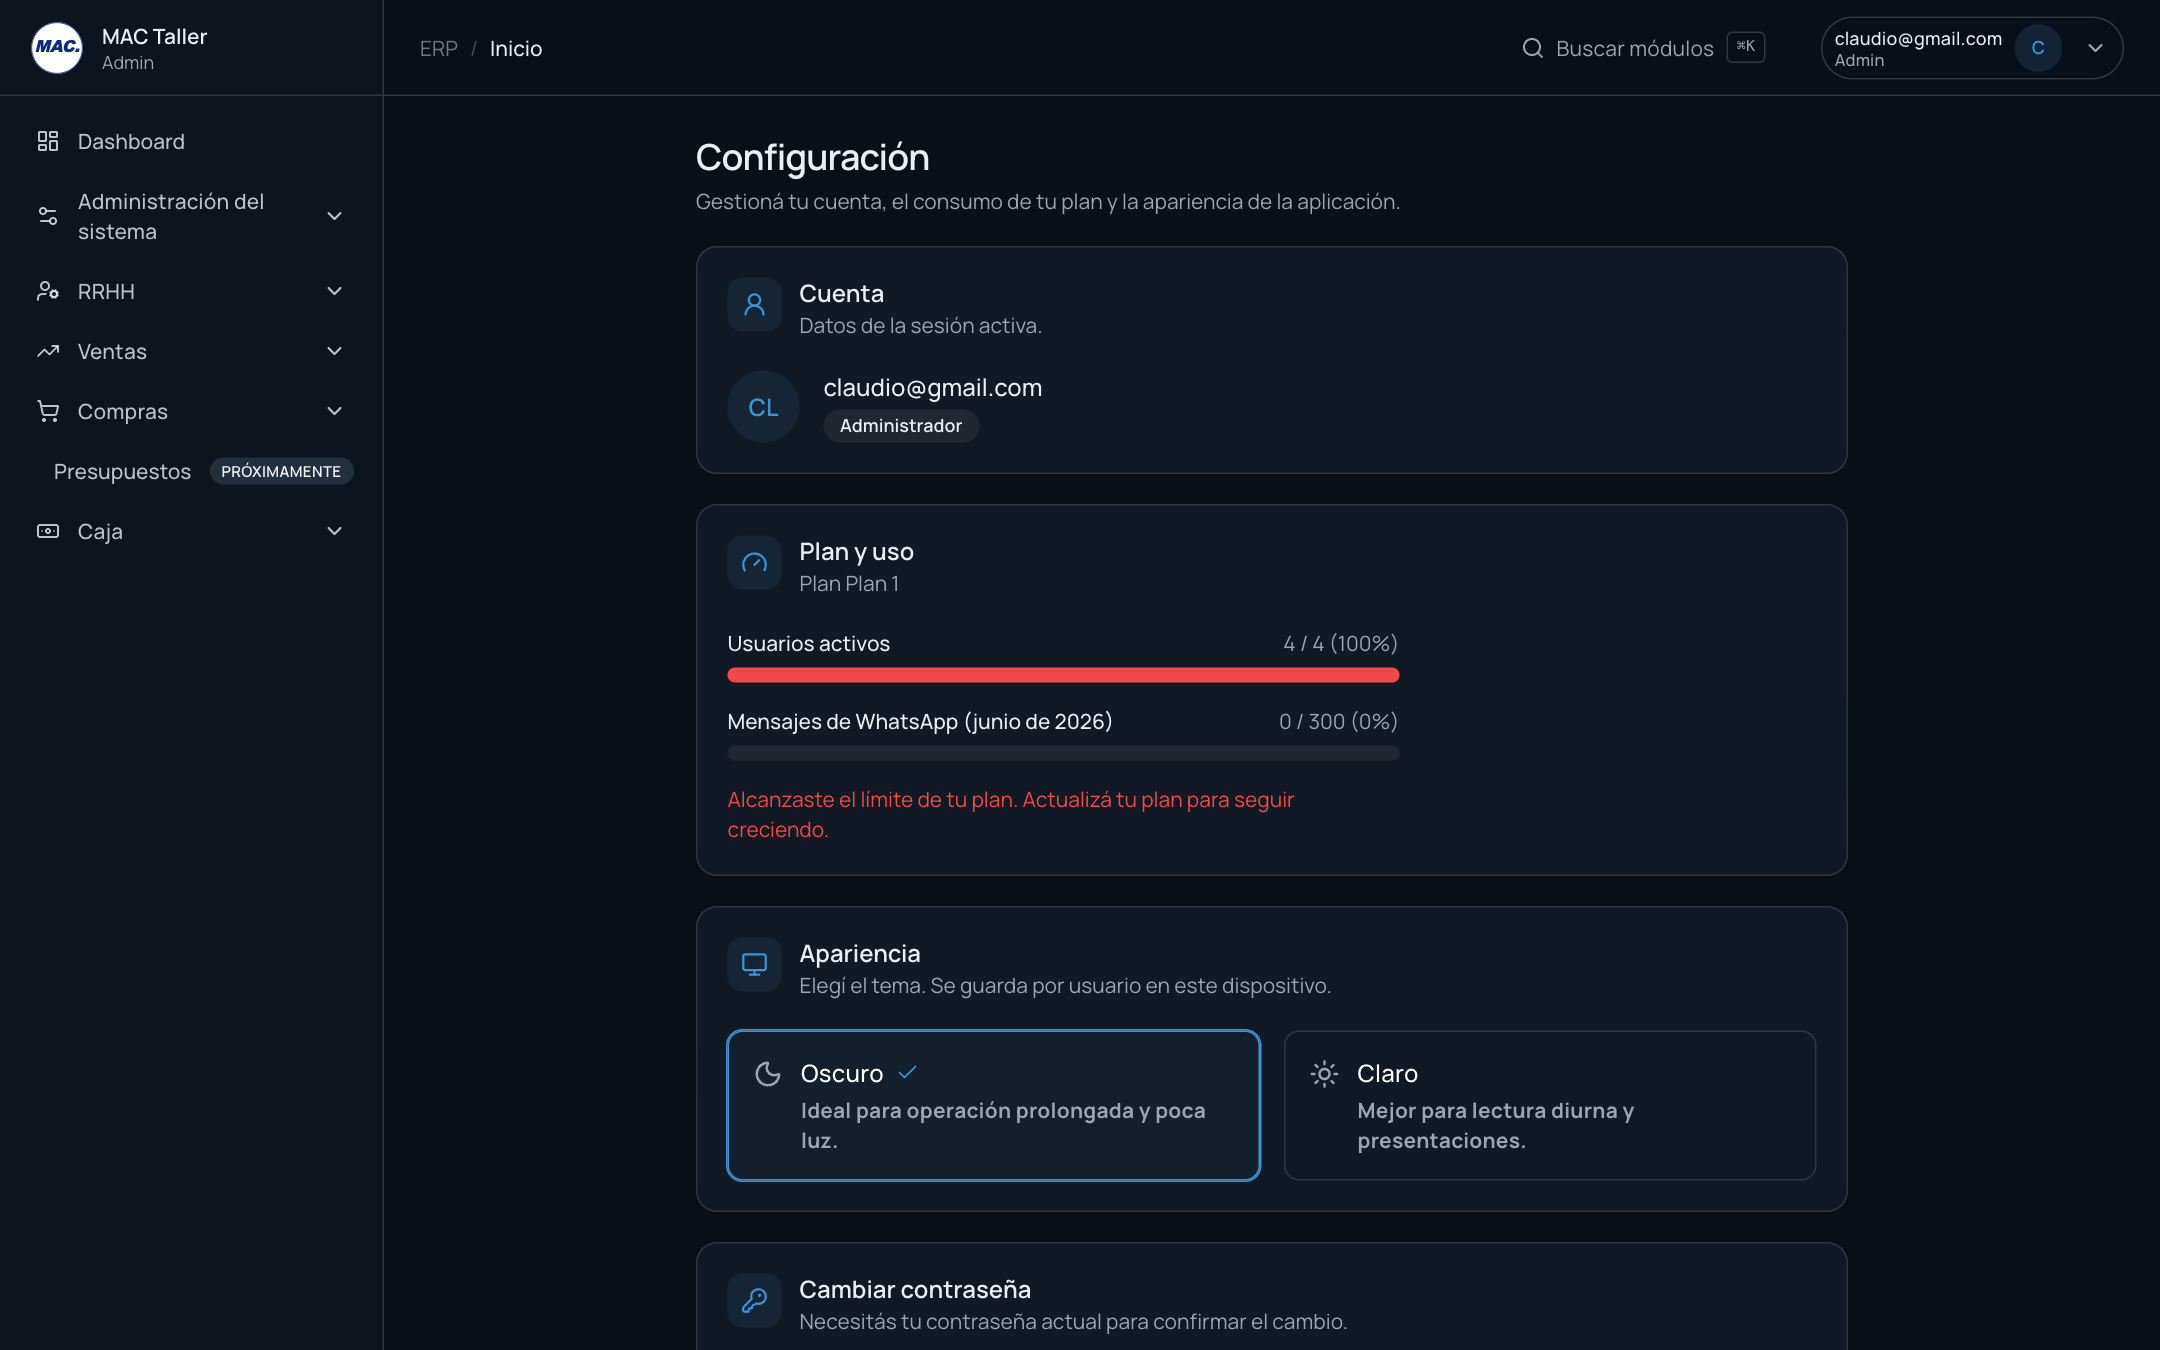This screenshot has width=2160, height=1350.
Task: Open the Caja menu item
Action: tap(191, 531)
